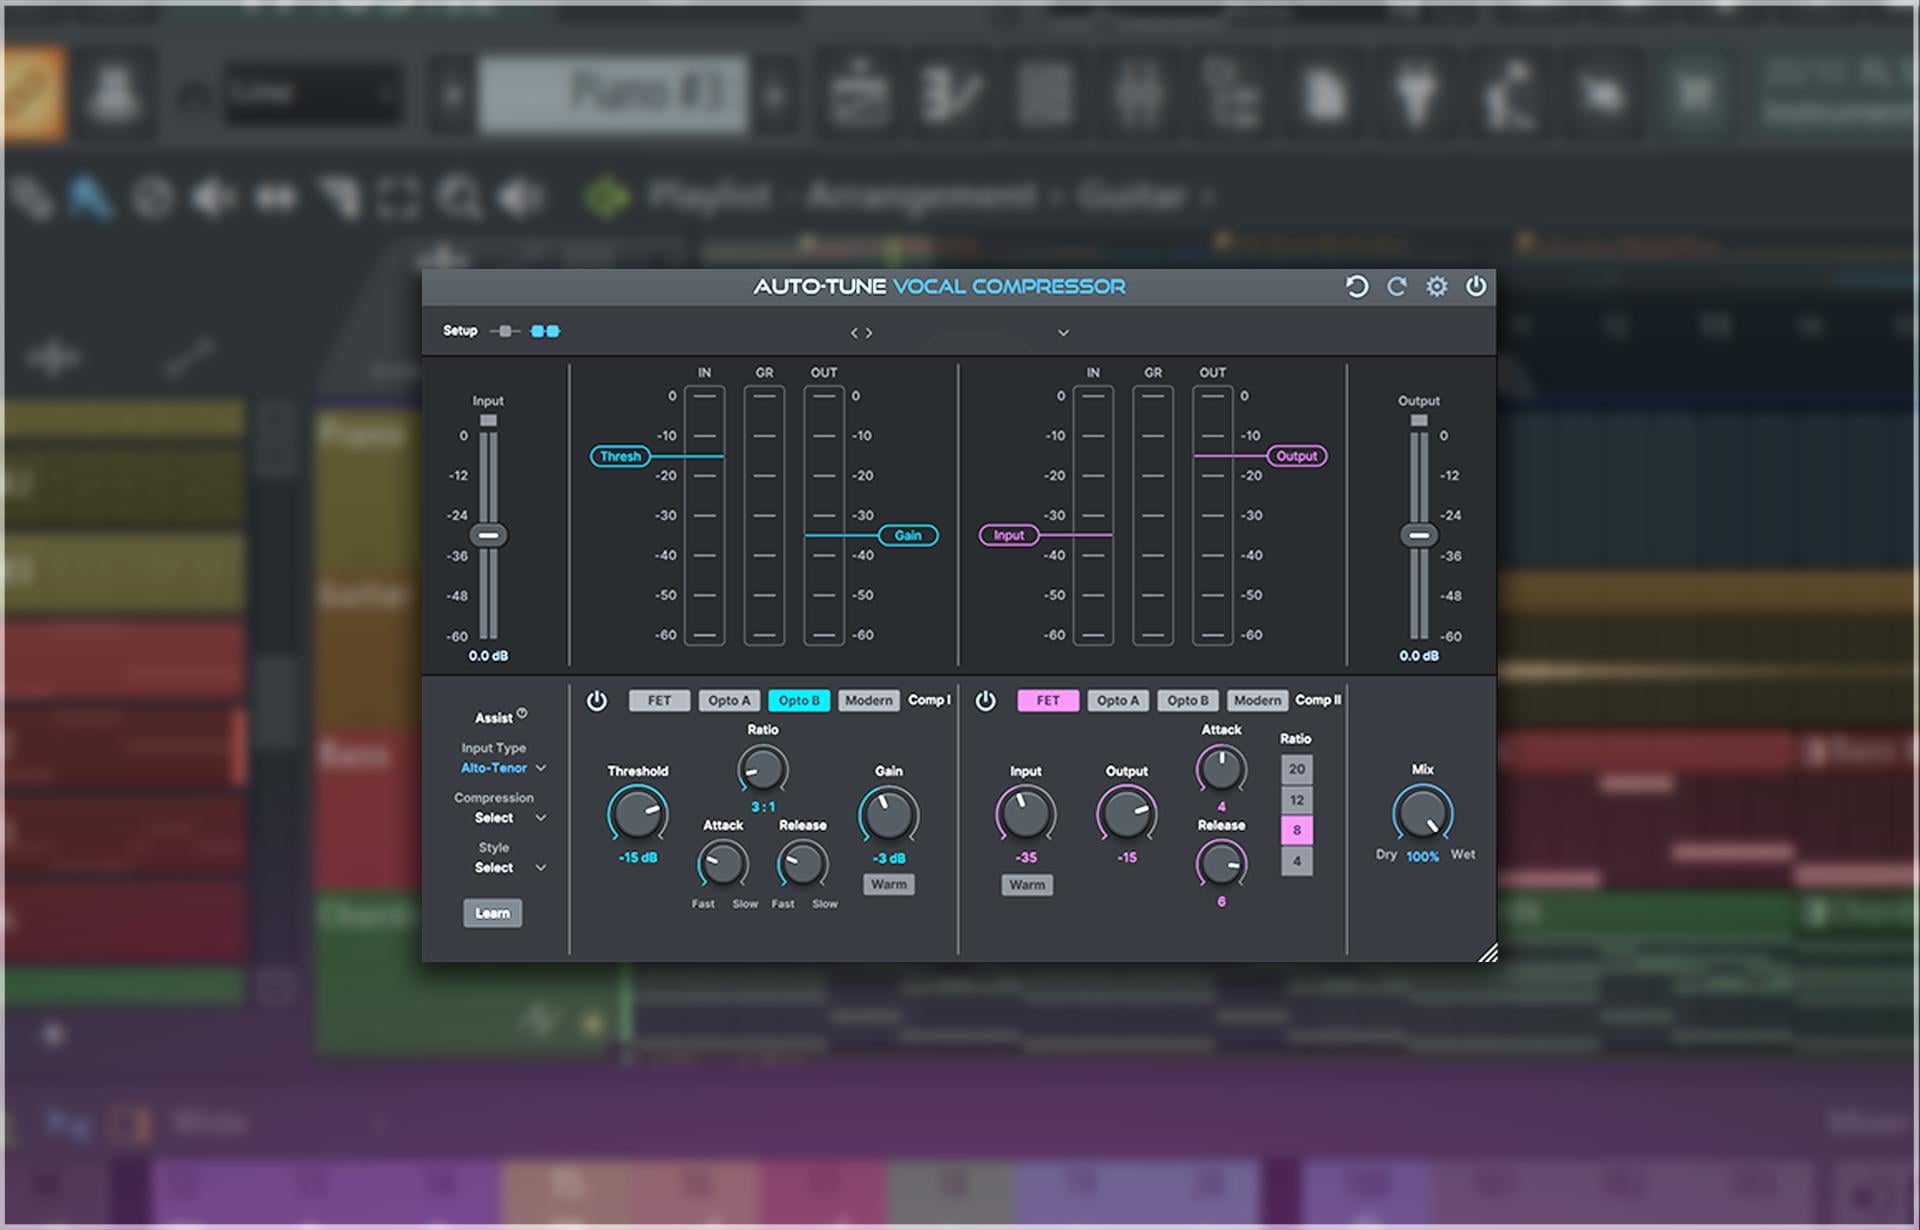1920x1230 pixels.
Task: Click the Comp II Output knob
Action: 1127,814
